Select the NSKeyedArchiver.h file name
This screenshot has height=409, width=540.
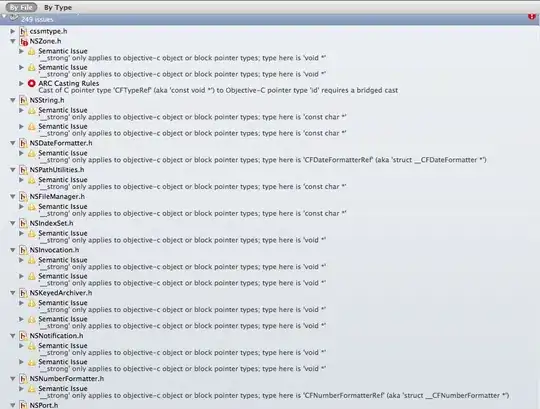click(61, 293)
